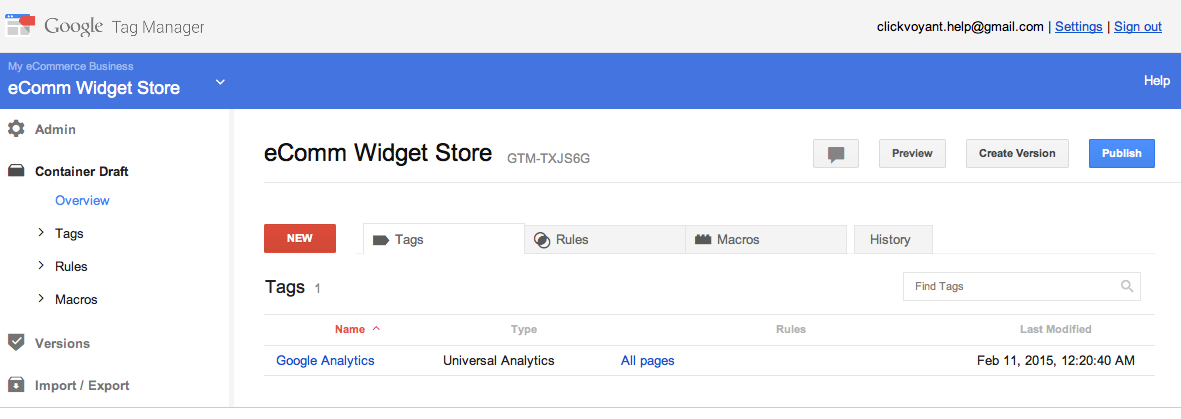Open the All pages rule link
Screen dimensions: 1181x419
pyautogui.click(x=648, y=361)
